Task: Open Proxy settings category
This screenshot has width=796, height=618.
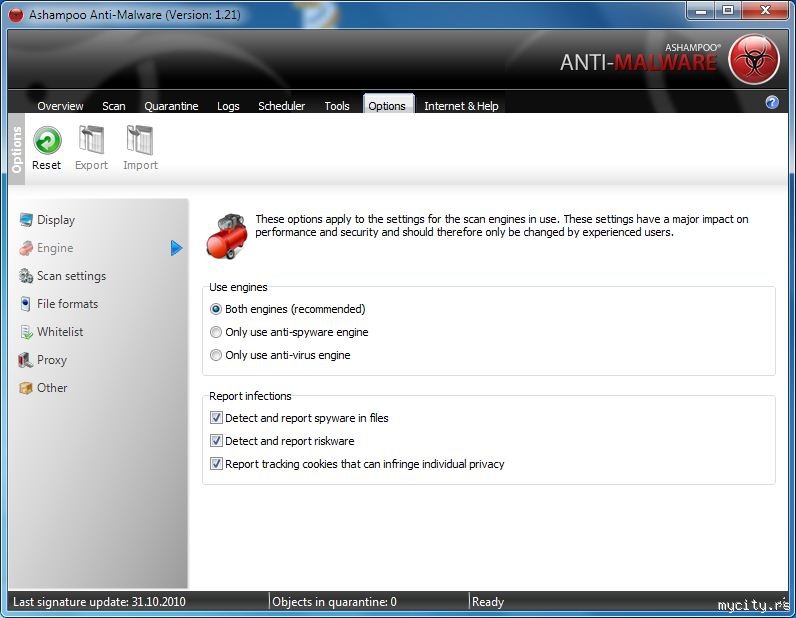Action: pyautogui.click(x=52, y=360)
